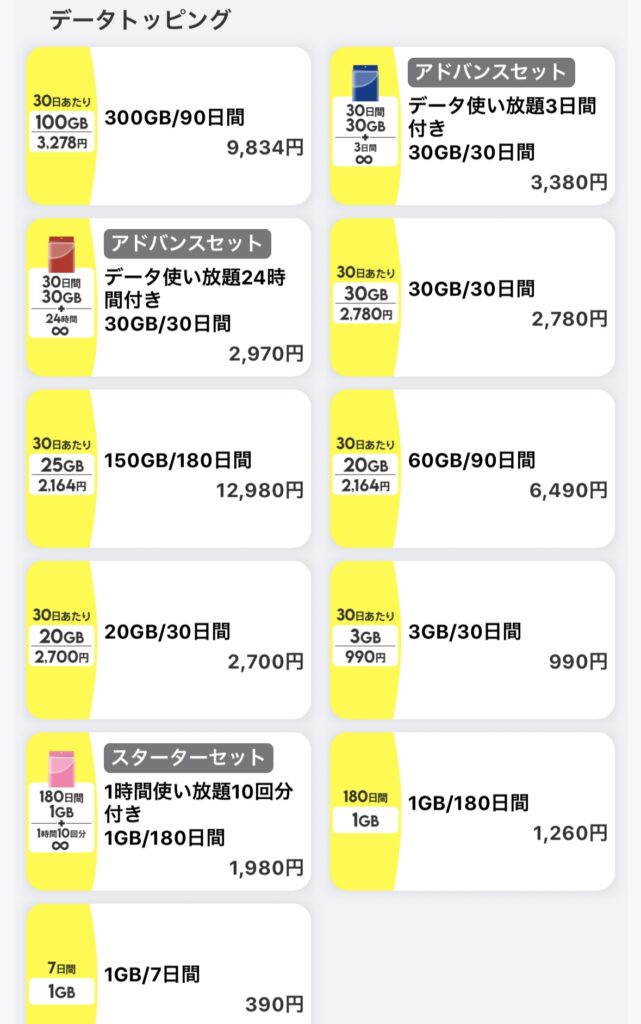Select the 150GB/180日間 plan card
The image size is (641, 1024).
pos(168,469)
